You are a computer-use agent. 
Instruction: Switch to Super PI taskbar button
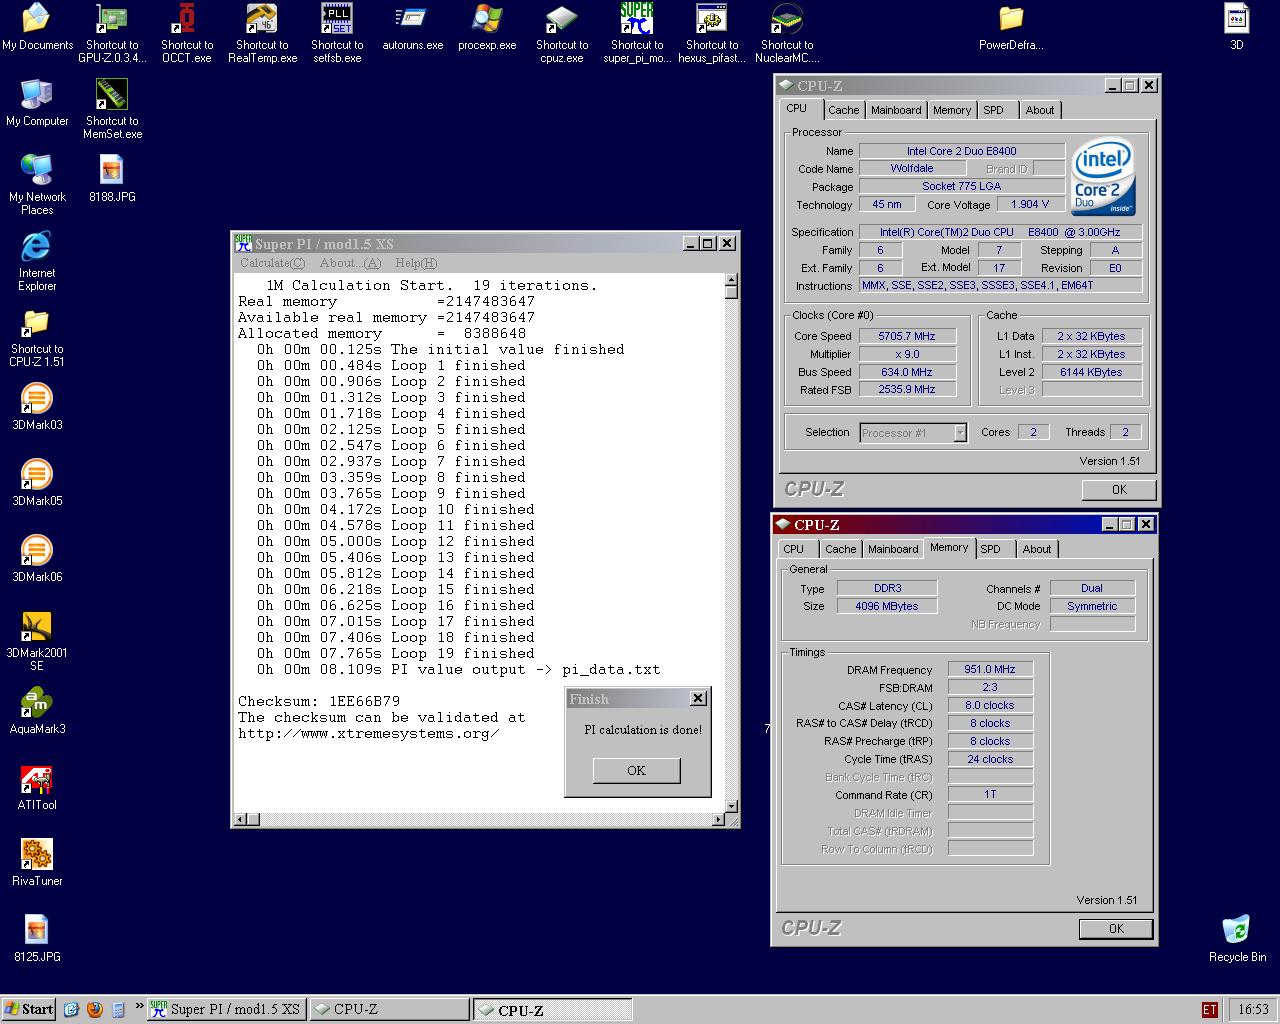[226, 1009]
